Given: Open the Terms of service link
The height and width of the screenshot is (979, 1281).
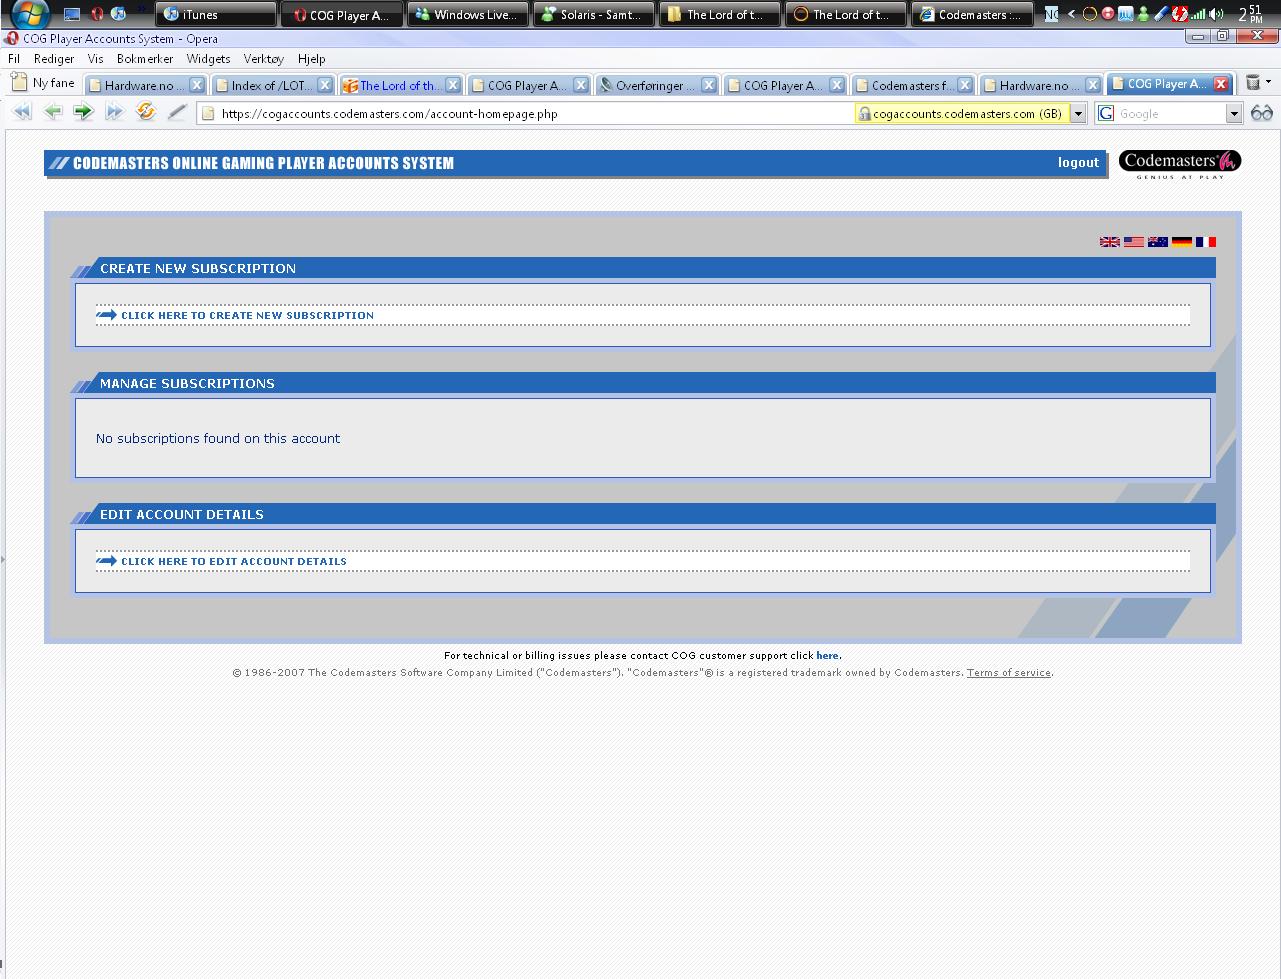Looking at the screenshot, I should (1008, 673).
